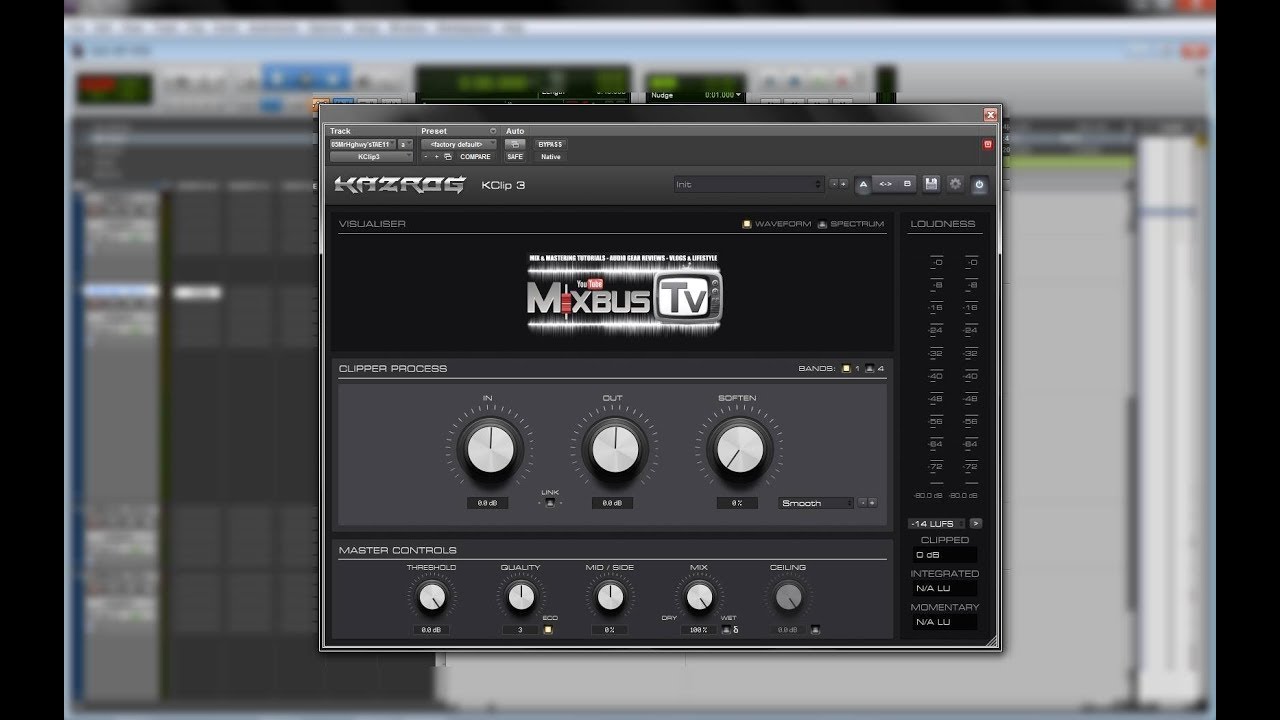
Task: Edit the IN value field showing 0.0 dB
Action: 488,503
